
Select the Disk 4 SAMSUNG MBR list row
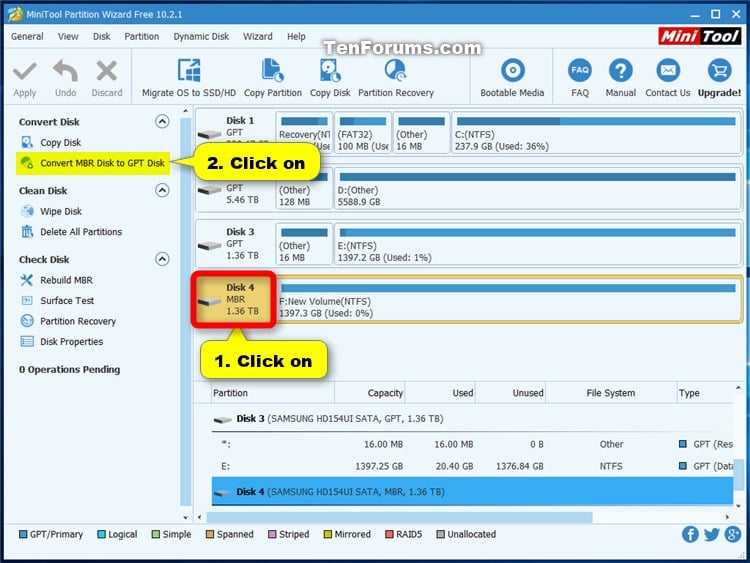(x=473, y=491)
